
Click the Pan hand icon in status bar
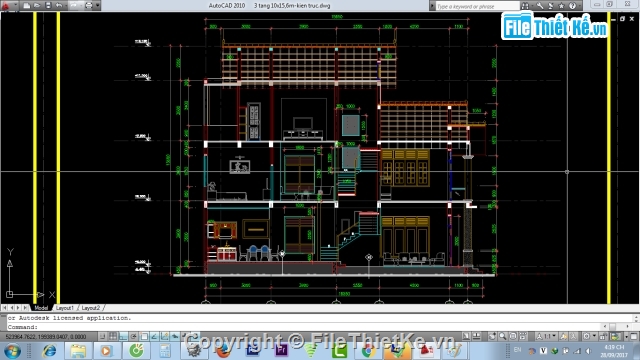pos(492,336)
